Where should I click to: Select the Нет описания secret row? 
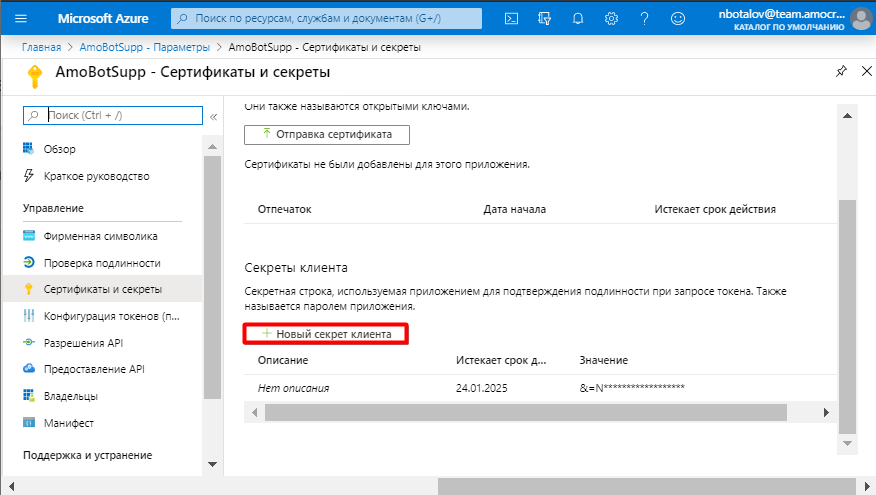(540, 388)
